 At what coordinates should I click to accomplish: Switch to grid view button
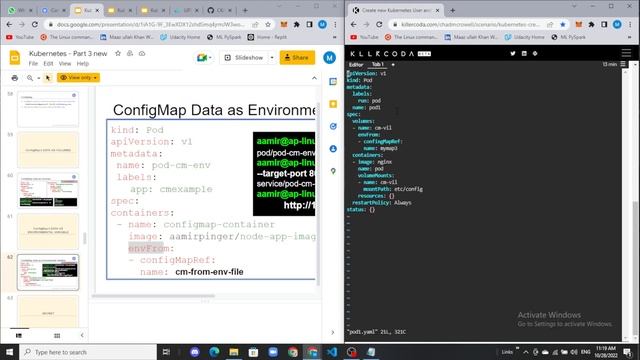click(x=57, y=336)
